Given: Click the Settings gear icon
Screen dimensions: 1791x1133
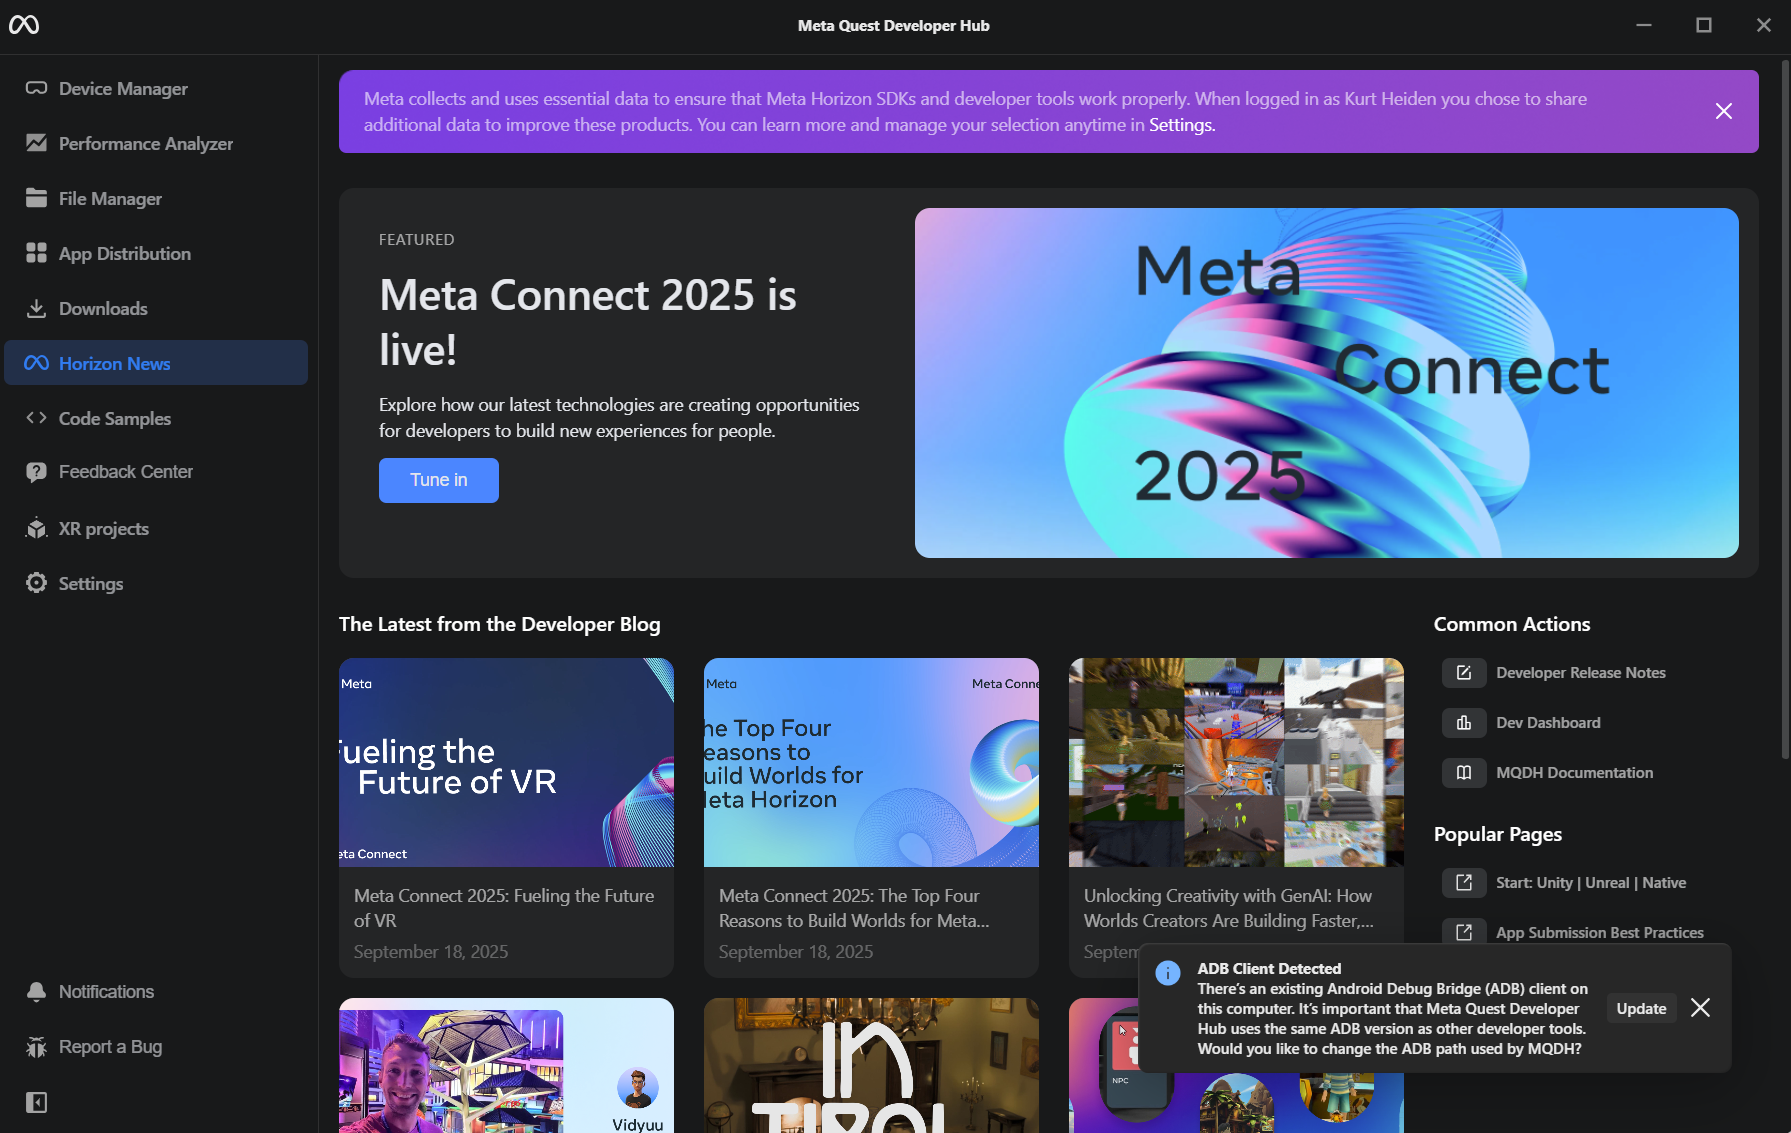Looking at the screenshot, I should 37,583.
